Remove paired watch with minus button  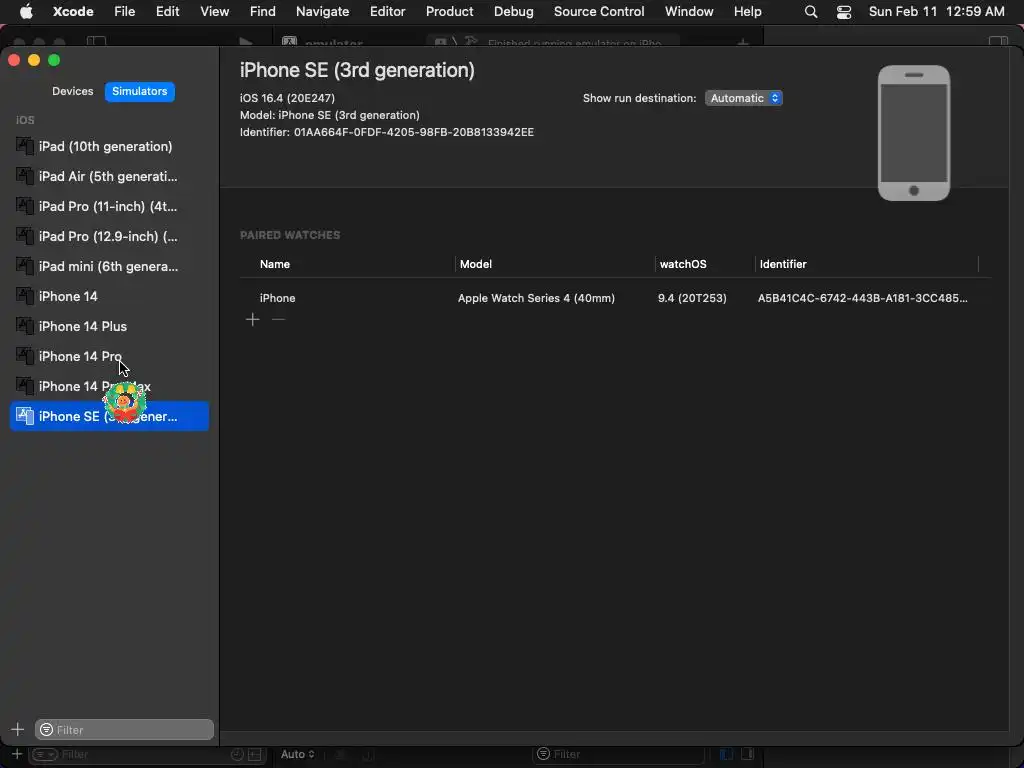[278, 319]
